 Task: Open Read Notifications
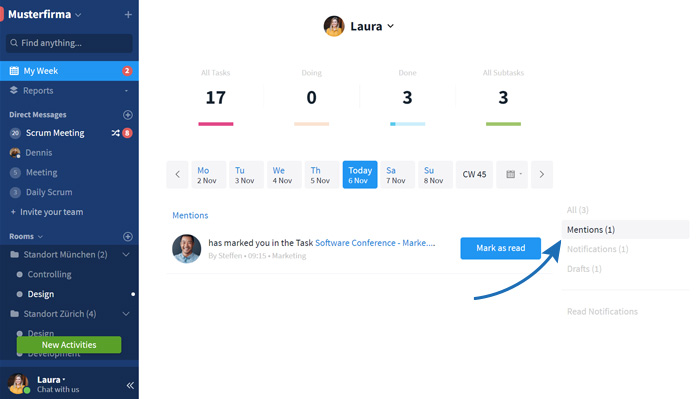[602, 312]
